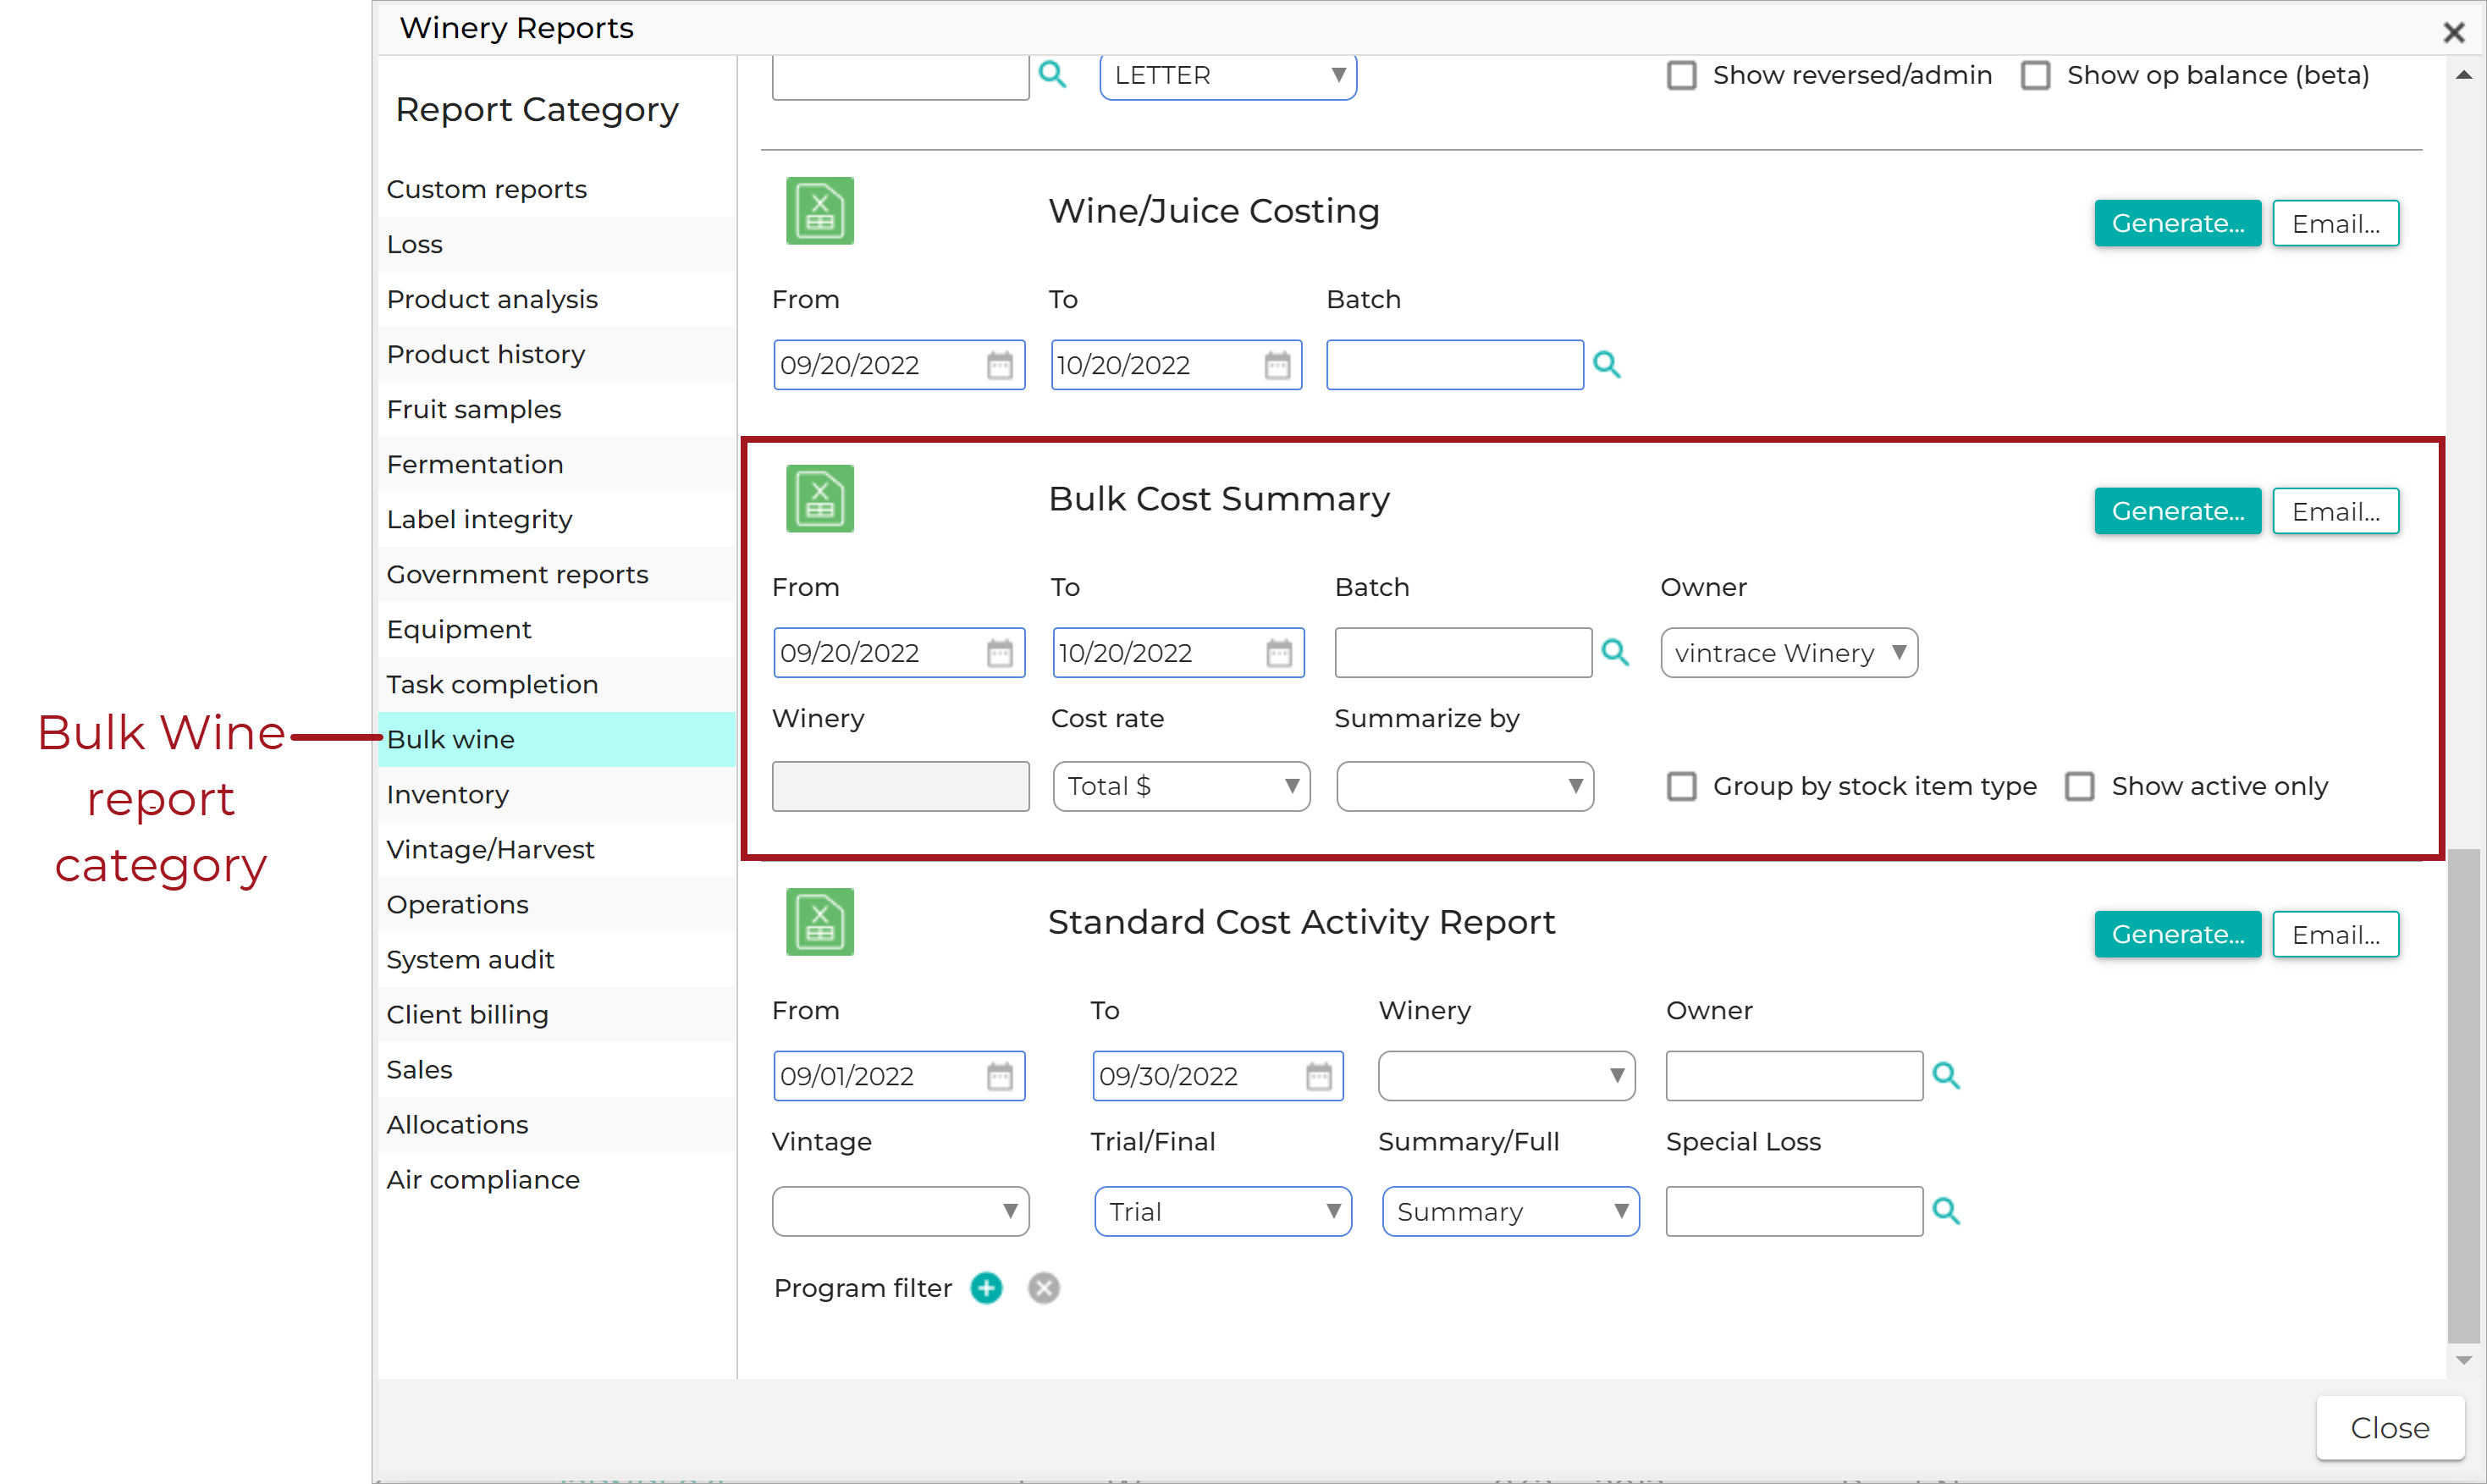Click the Wine/Juice Costing spreadsheet icon
Image resolution: width=2487 pixels, height=1484 pixels.
(819, 211)
